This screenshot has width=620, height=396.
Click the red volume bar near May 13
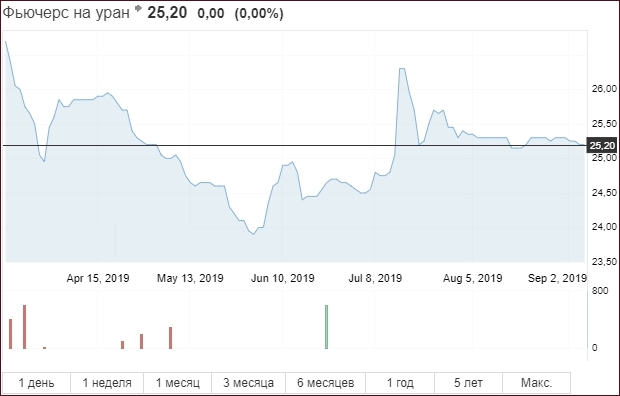click(170, 338)
